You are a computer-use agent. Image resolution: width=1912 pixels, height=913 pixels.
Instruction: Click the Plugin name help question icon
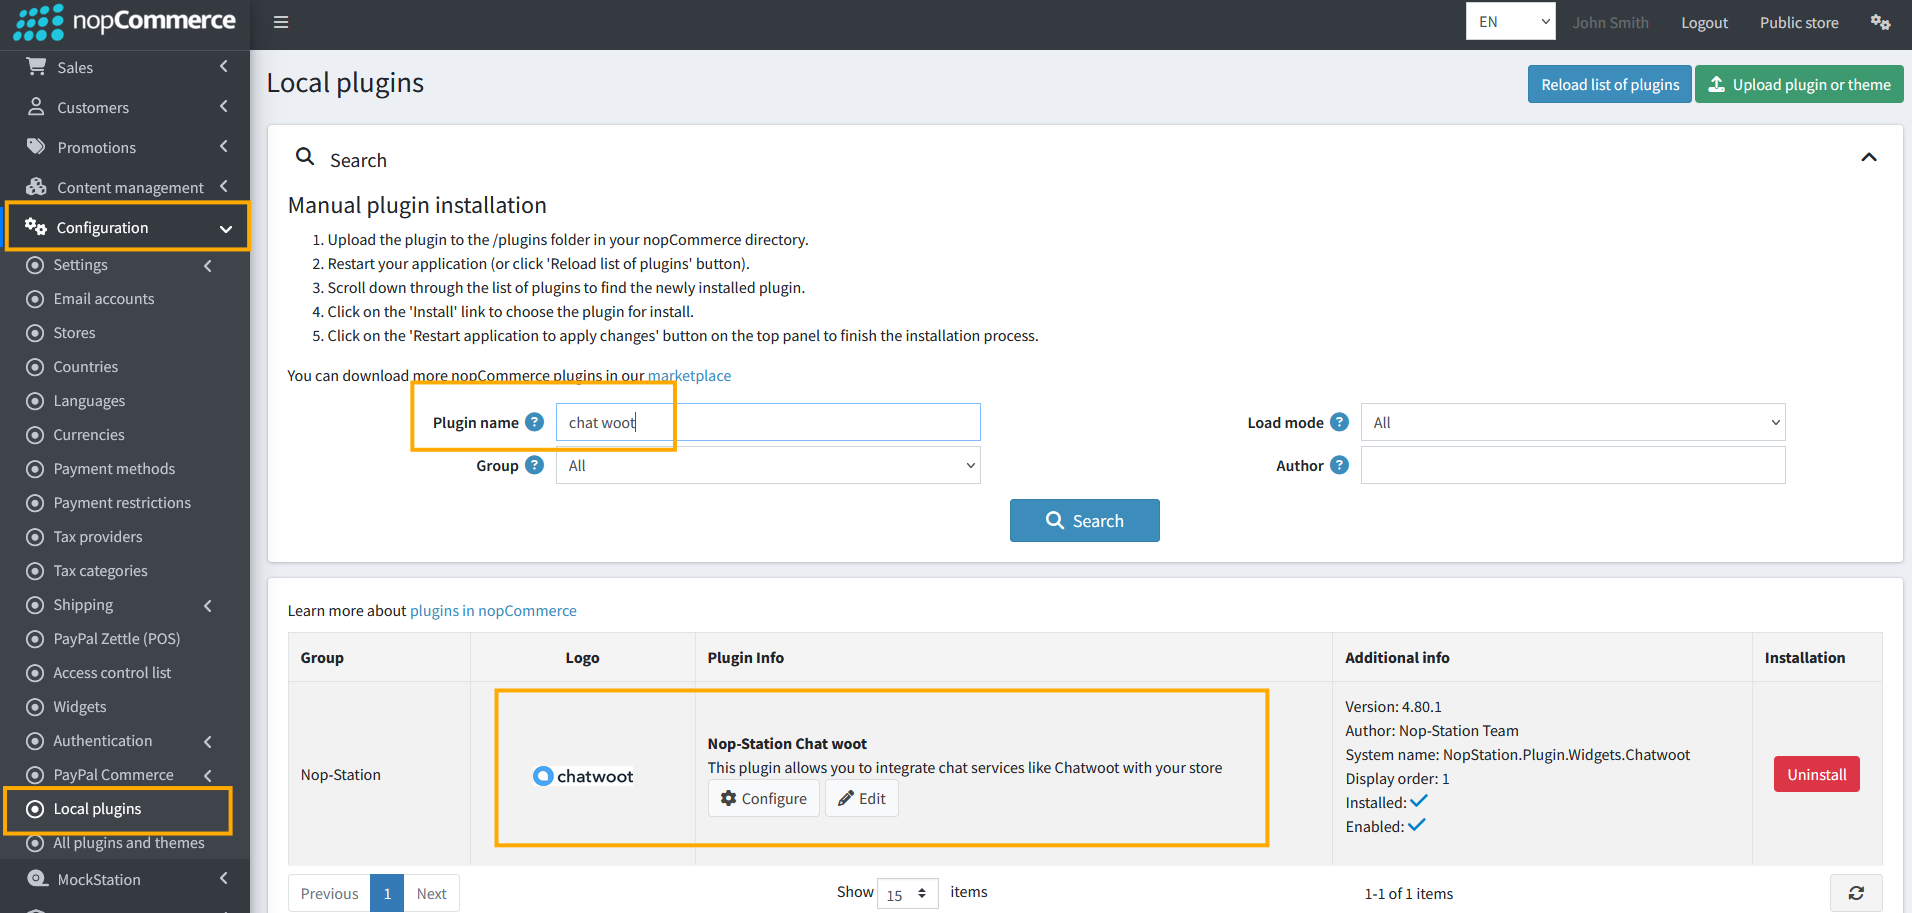pos(535,422)
